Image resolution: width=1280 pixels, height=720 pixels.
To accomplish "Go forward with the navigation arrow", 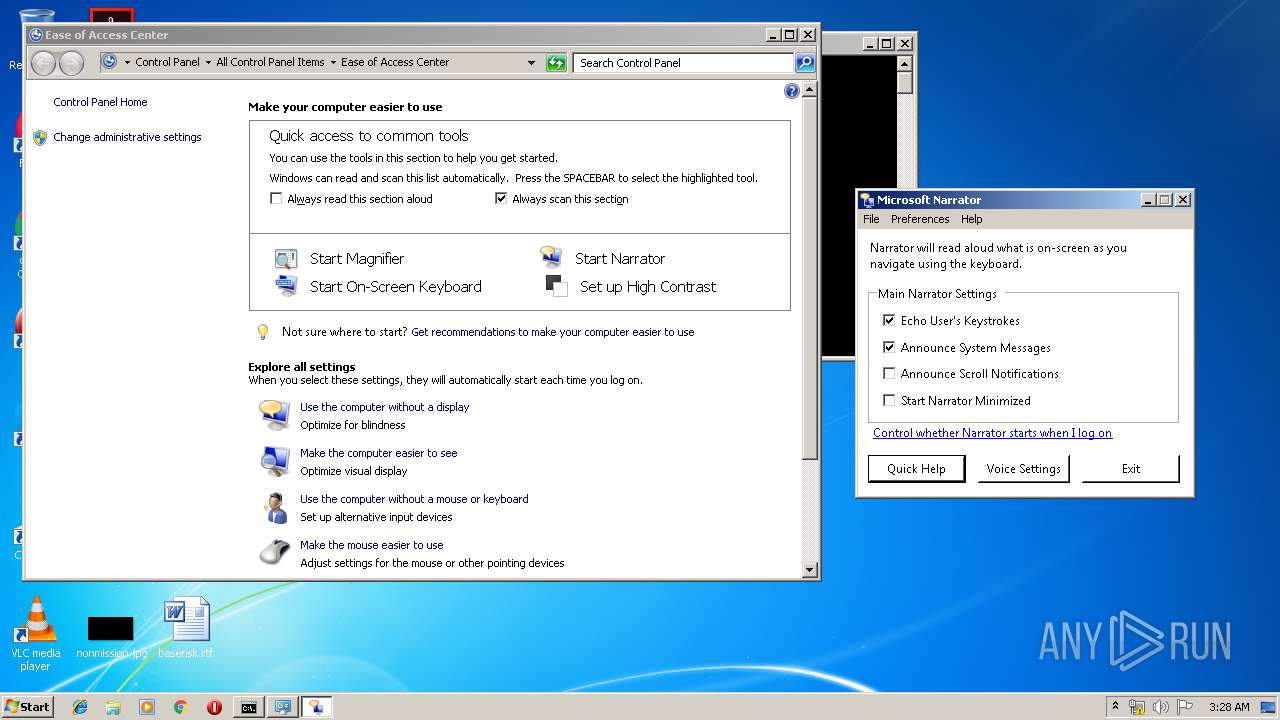I will 71,63.
